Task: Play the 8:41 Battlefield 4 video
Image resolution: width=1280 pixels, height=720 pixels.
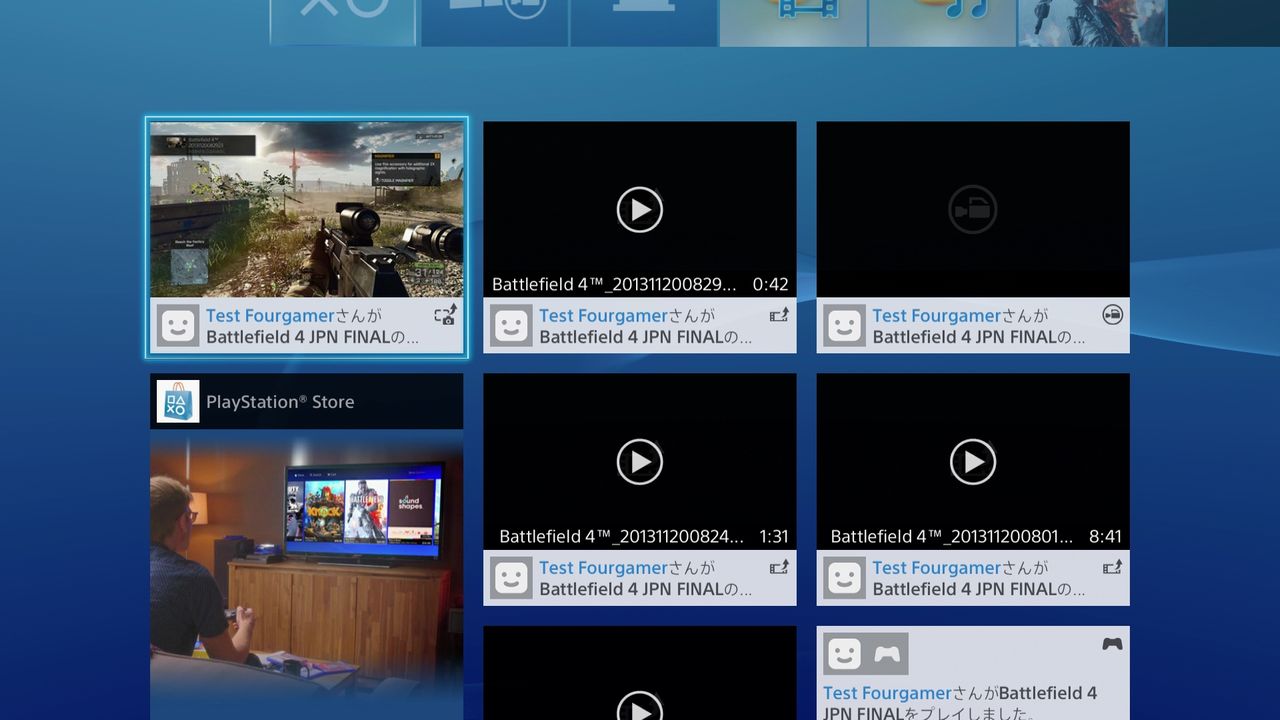Action: pyautogui.click(x=973, y=461)
